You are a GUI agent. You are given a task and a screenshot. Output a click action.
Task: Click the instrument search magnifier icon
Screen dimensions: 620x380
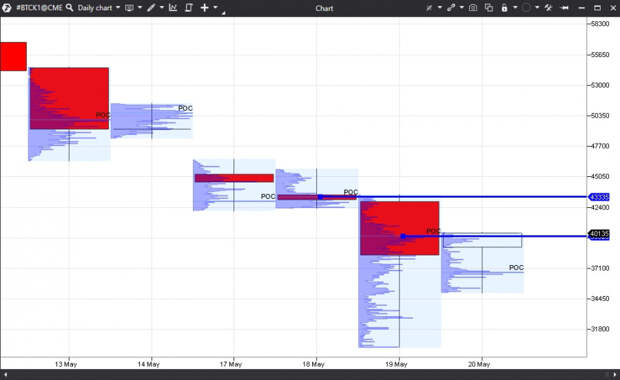pos(70,8)
